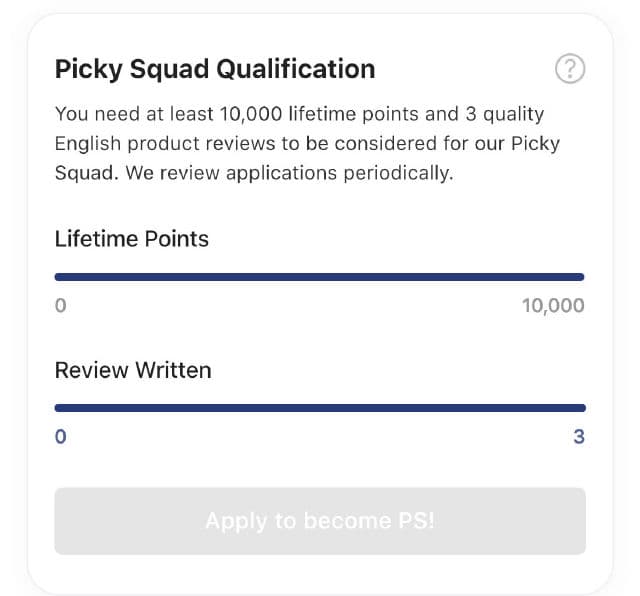
Task: Click the Review Written progress bar
Action: [x=319, y=408]
